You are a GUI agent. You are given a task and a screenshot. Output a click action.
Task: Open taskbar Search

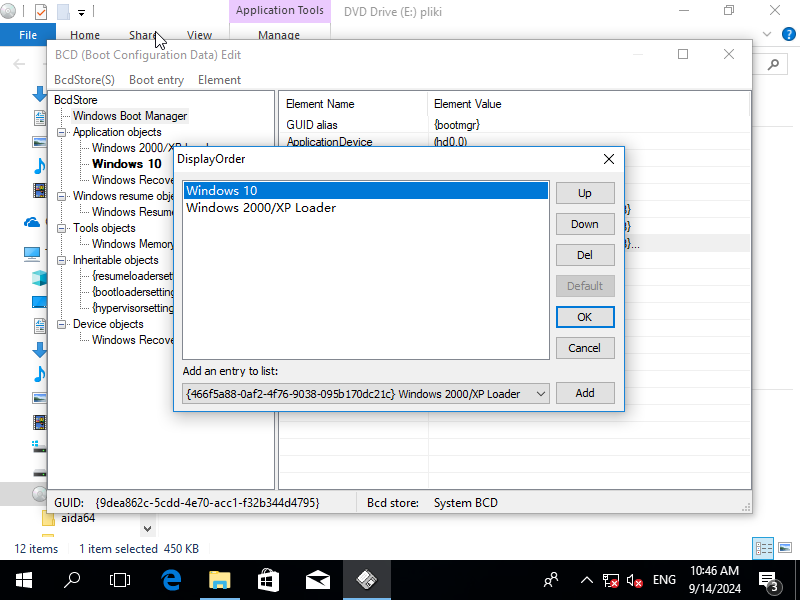point(72,580)
